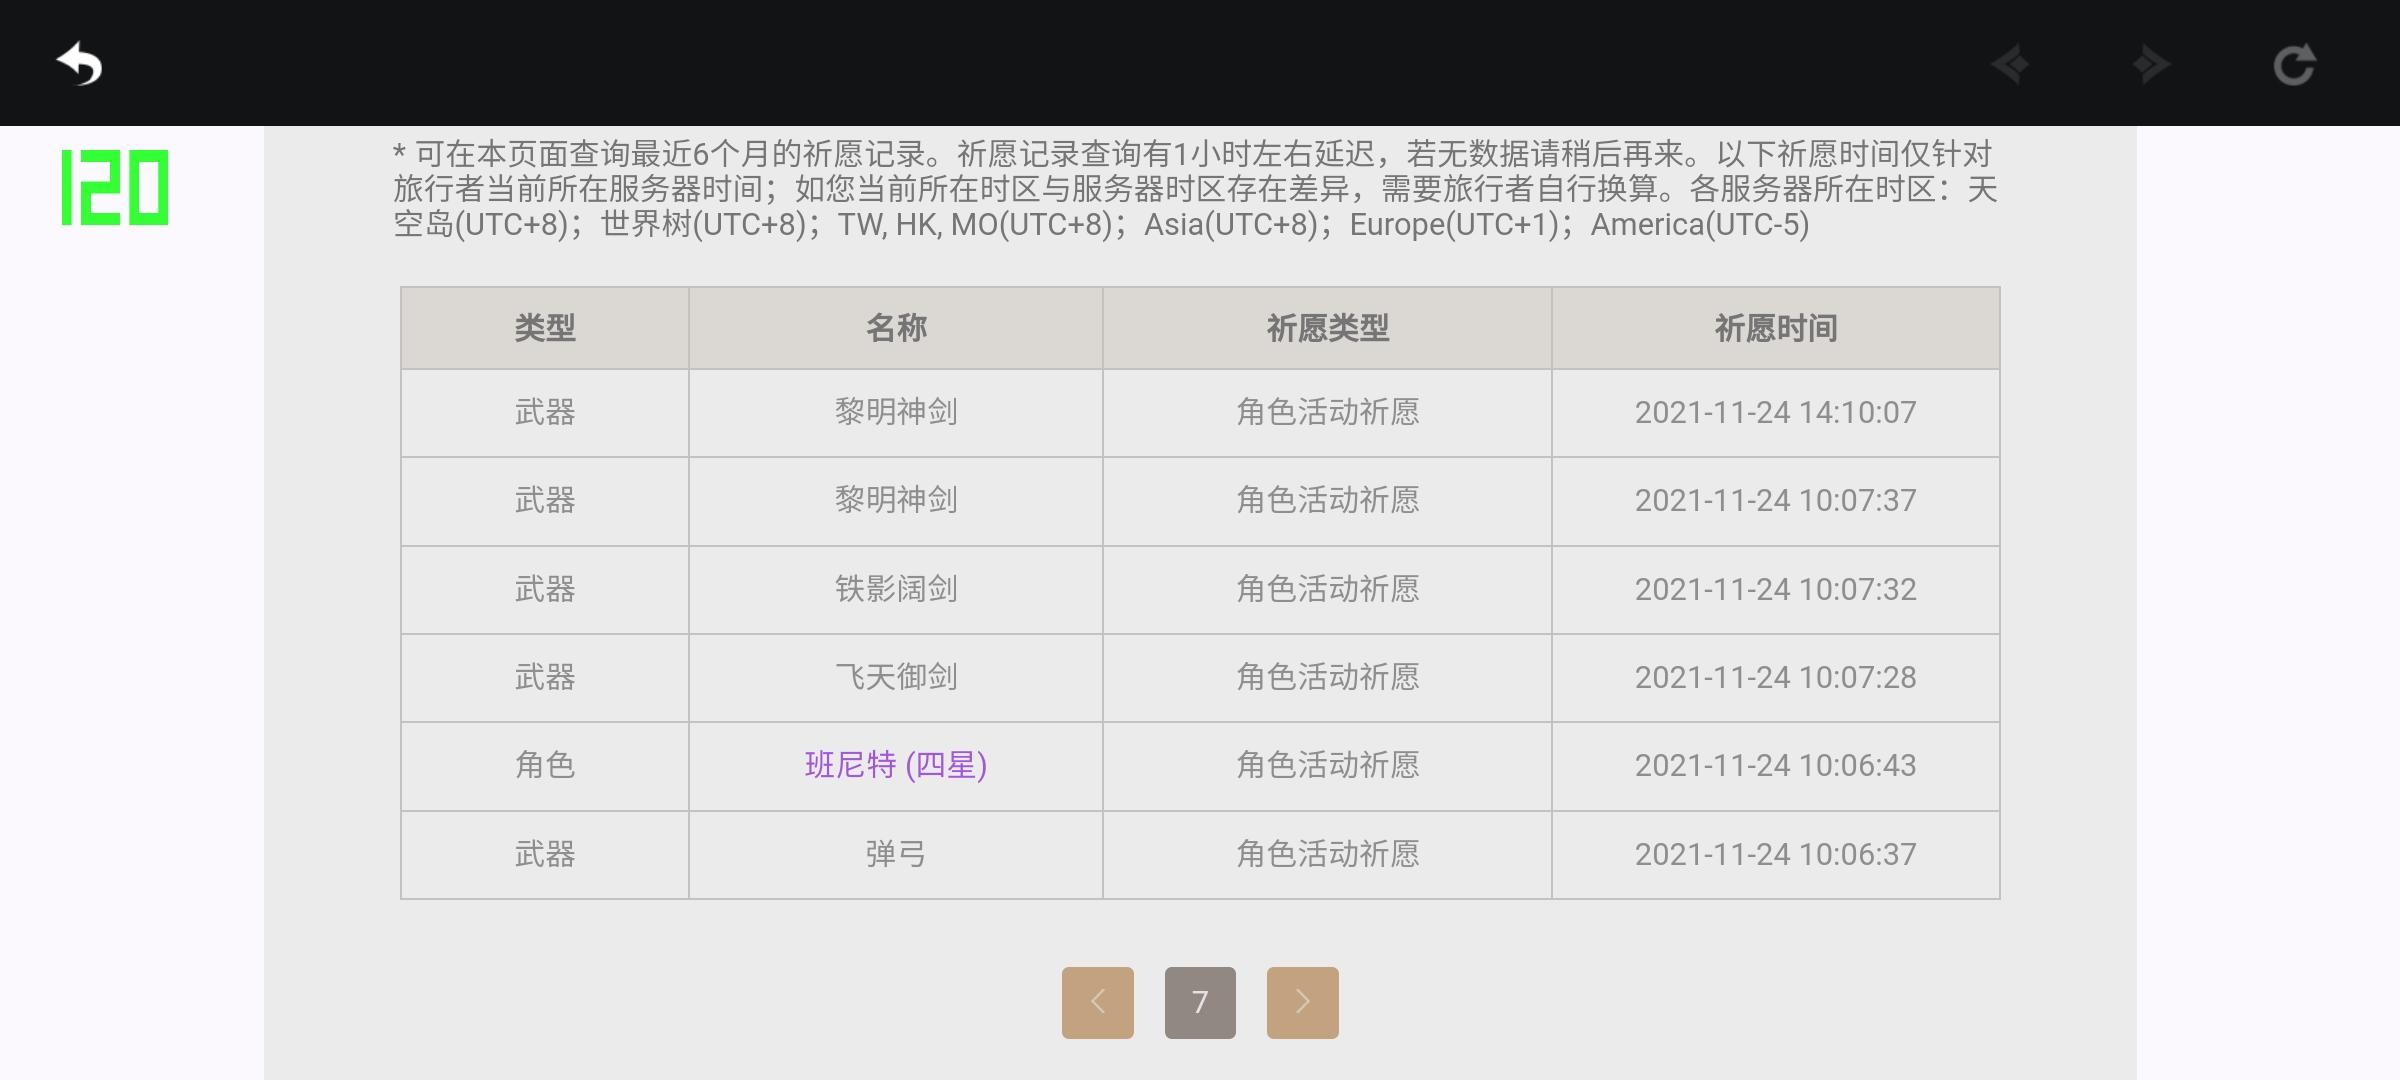Click the 类型 column header
Screen dimensions: 2400x1080
click(x=545, y=328)
